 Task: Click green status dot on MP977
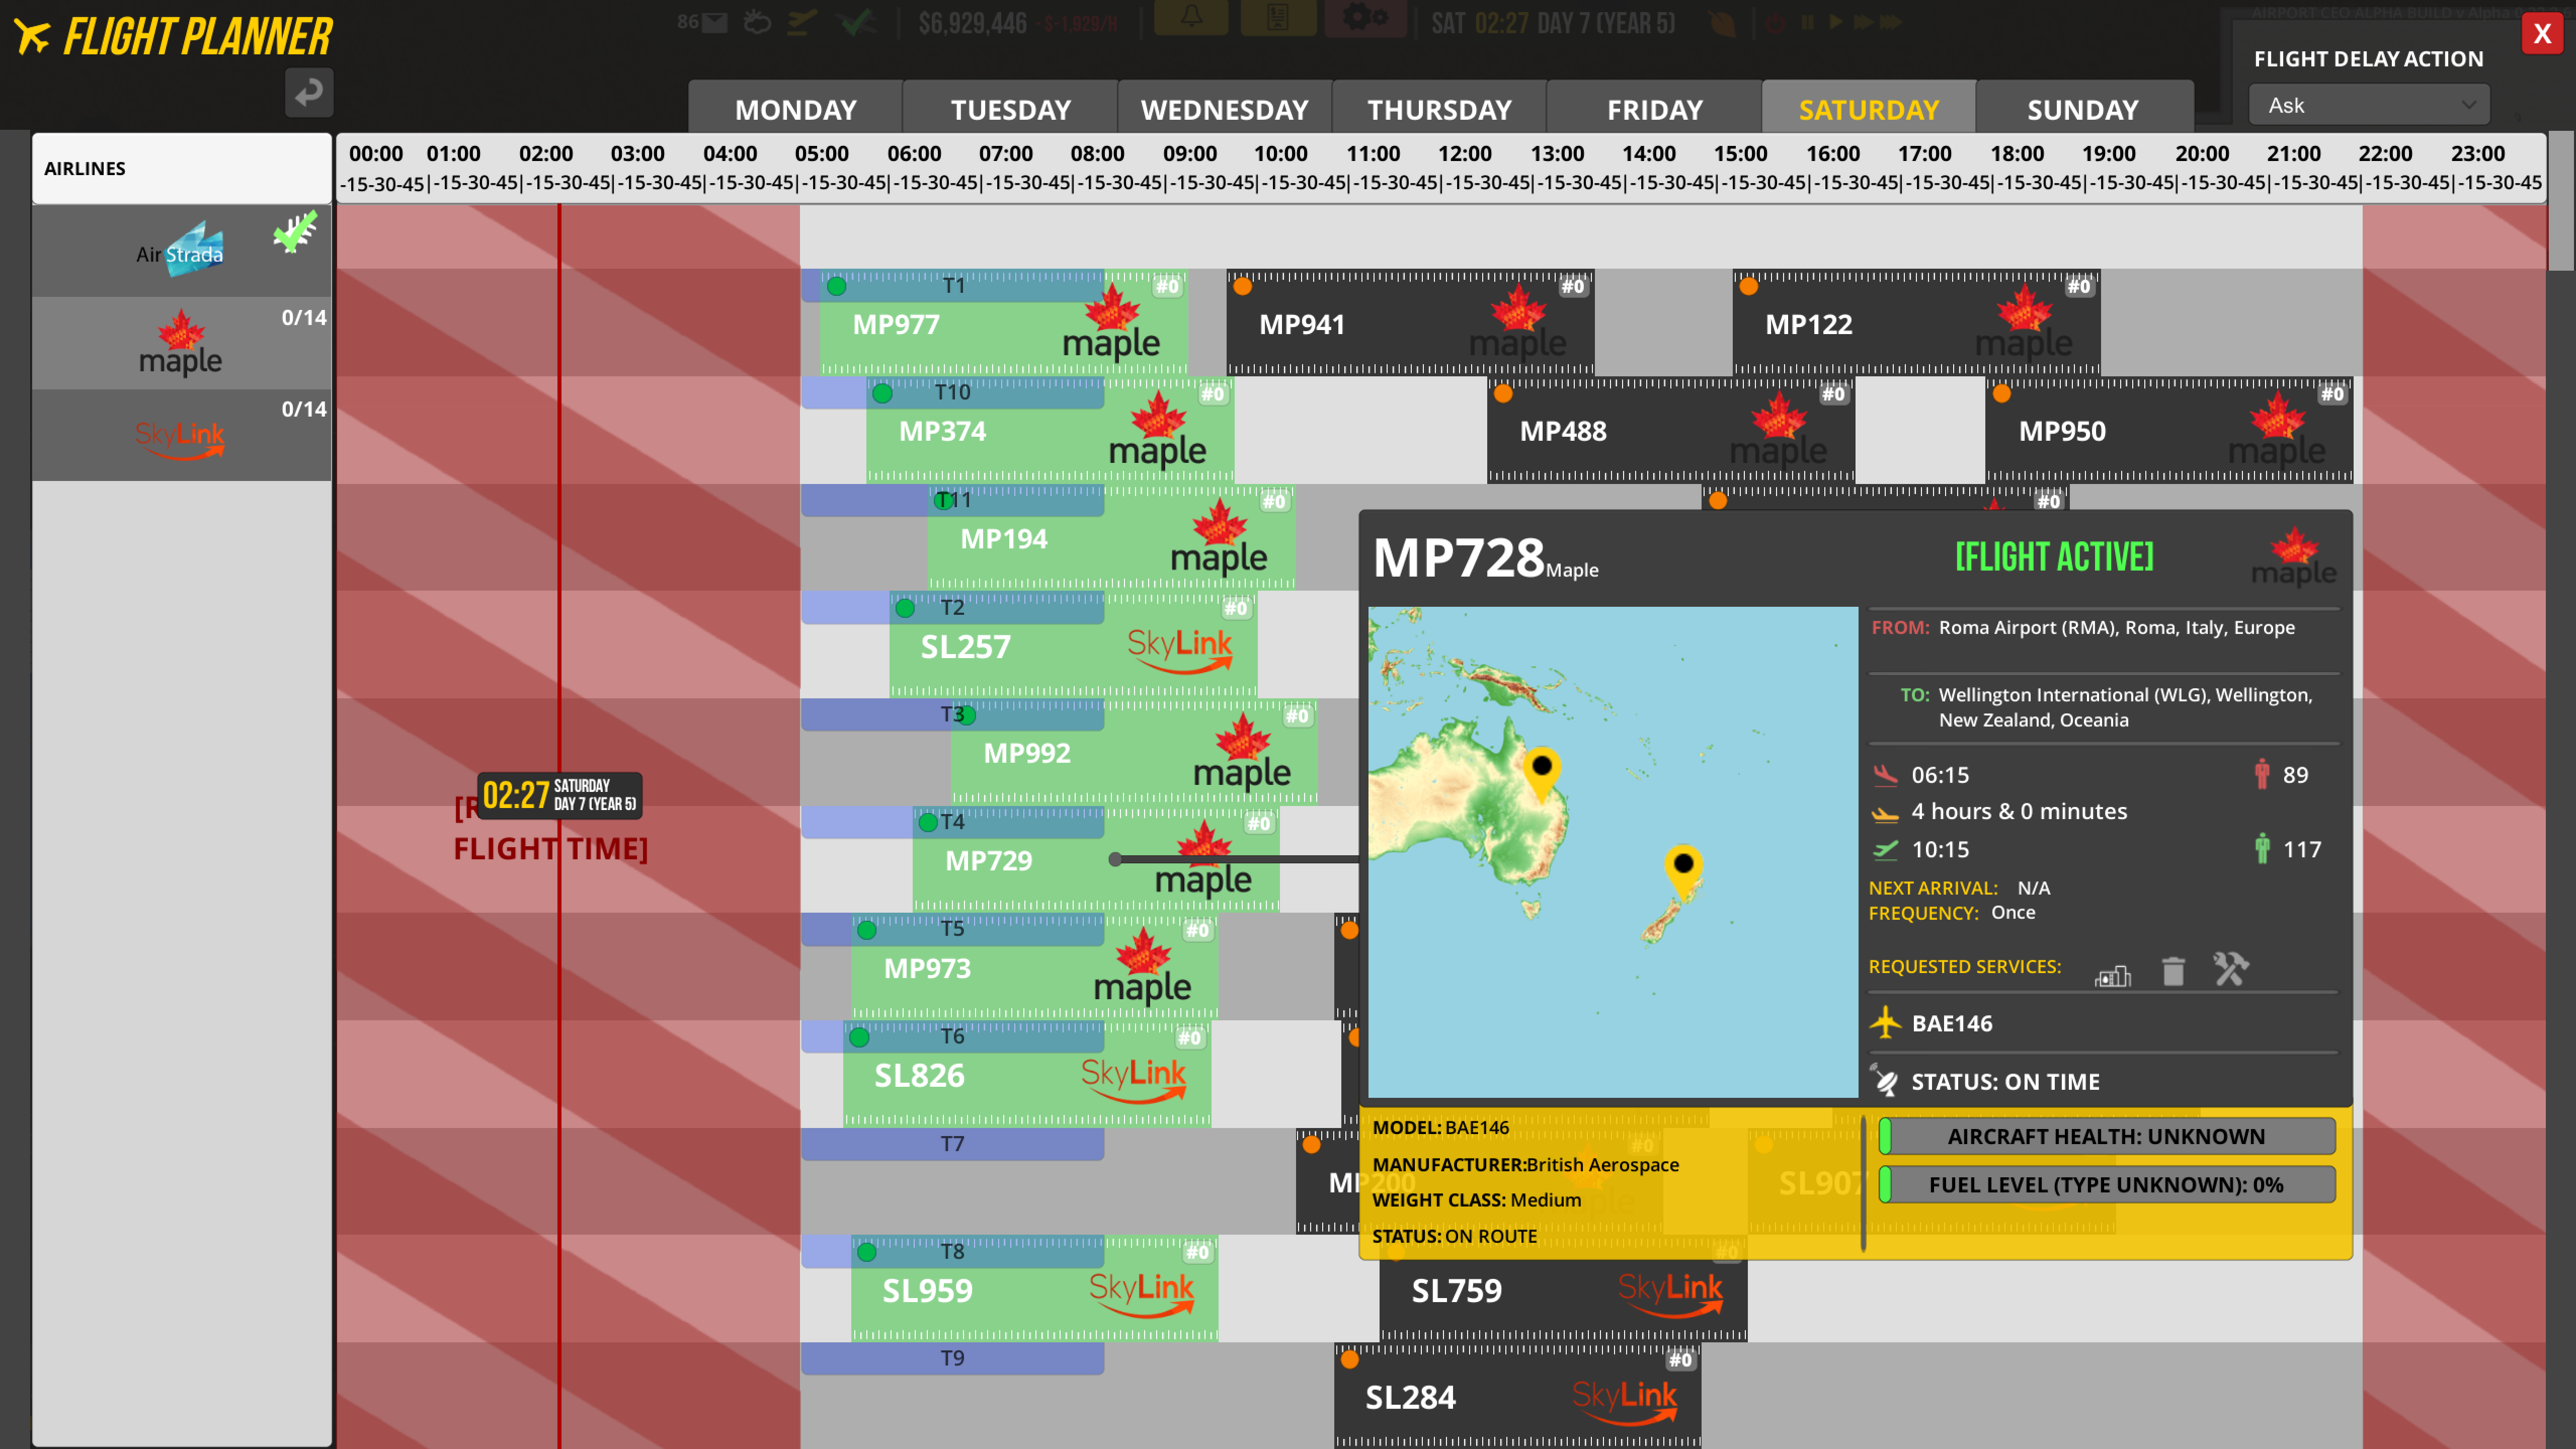click(837, 286)
